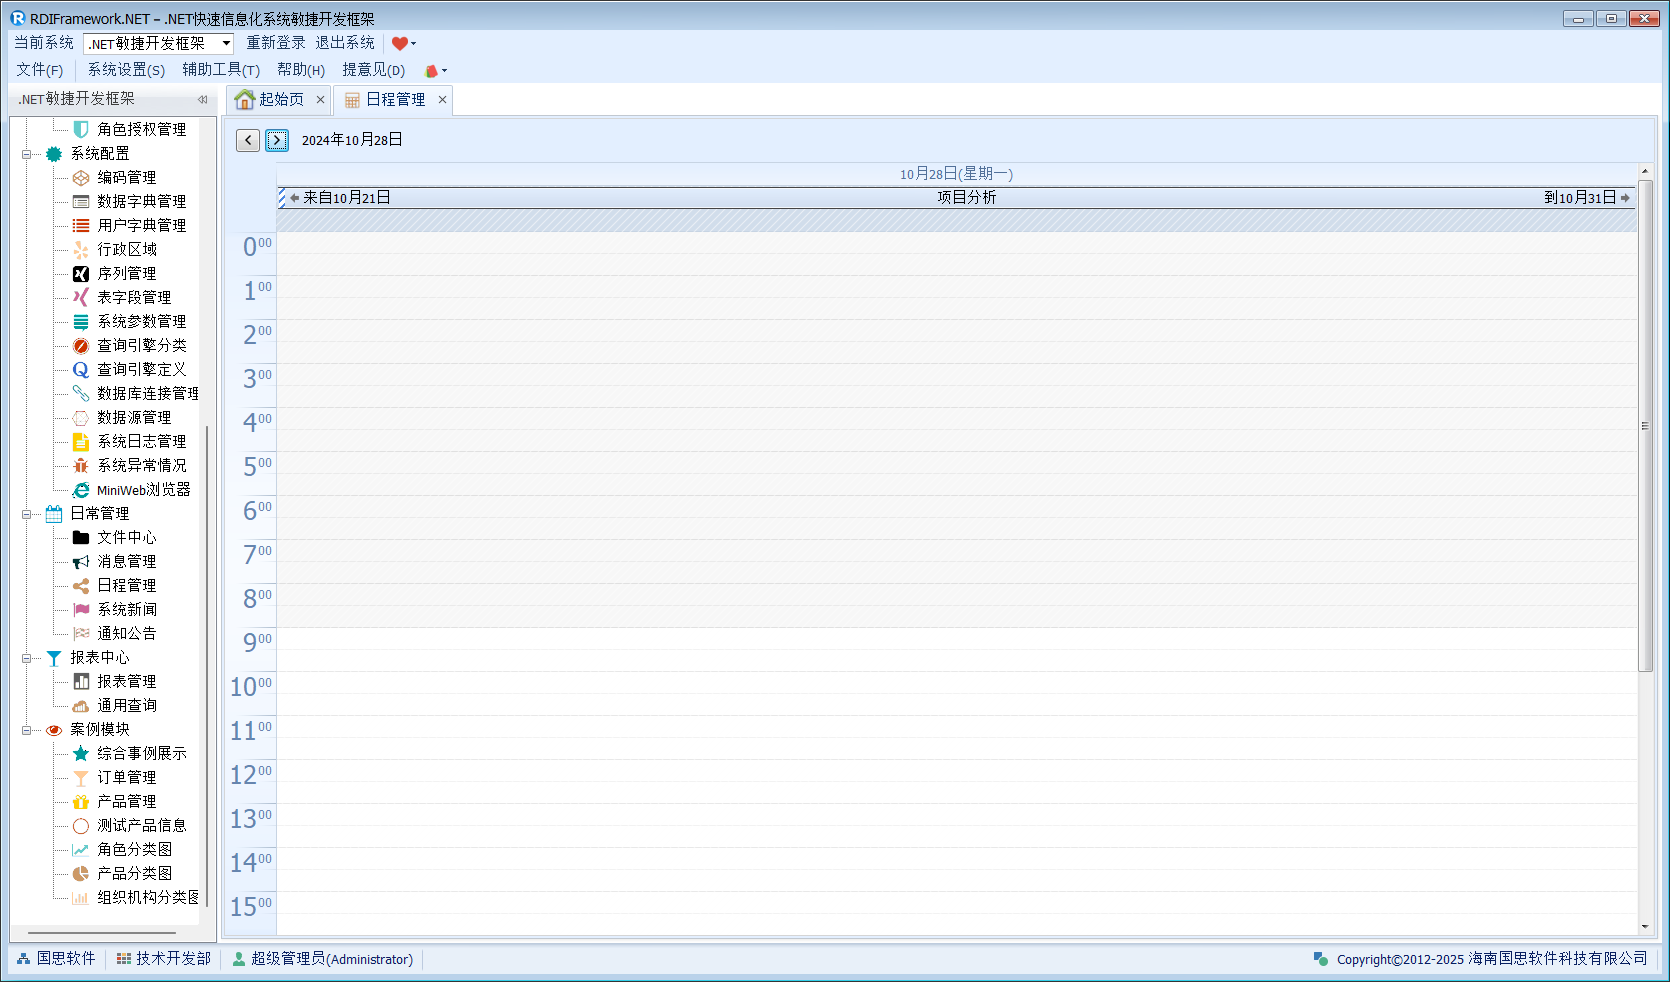Image resolution: width=1670 pixels, height=982 pixels.
Task: Select the 项目分析 all-day event
Action: coord(965,198)
